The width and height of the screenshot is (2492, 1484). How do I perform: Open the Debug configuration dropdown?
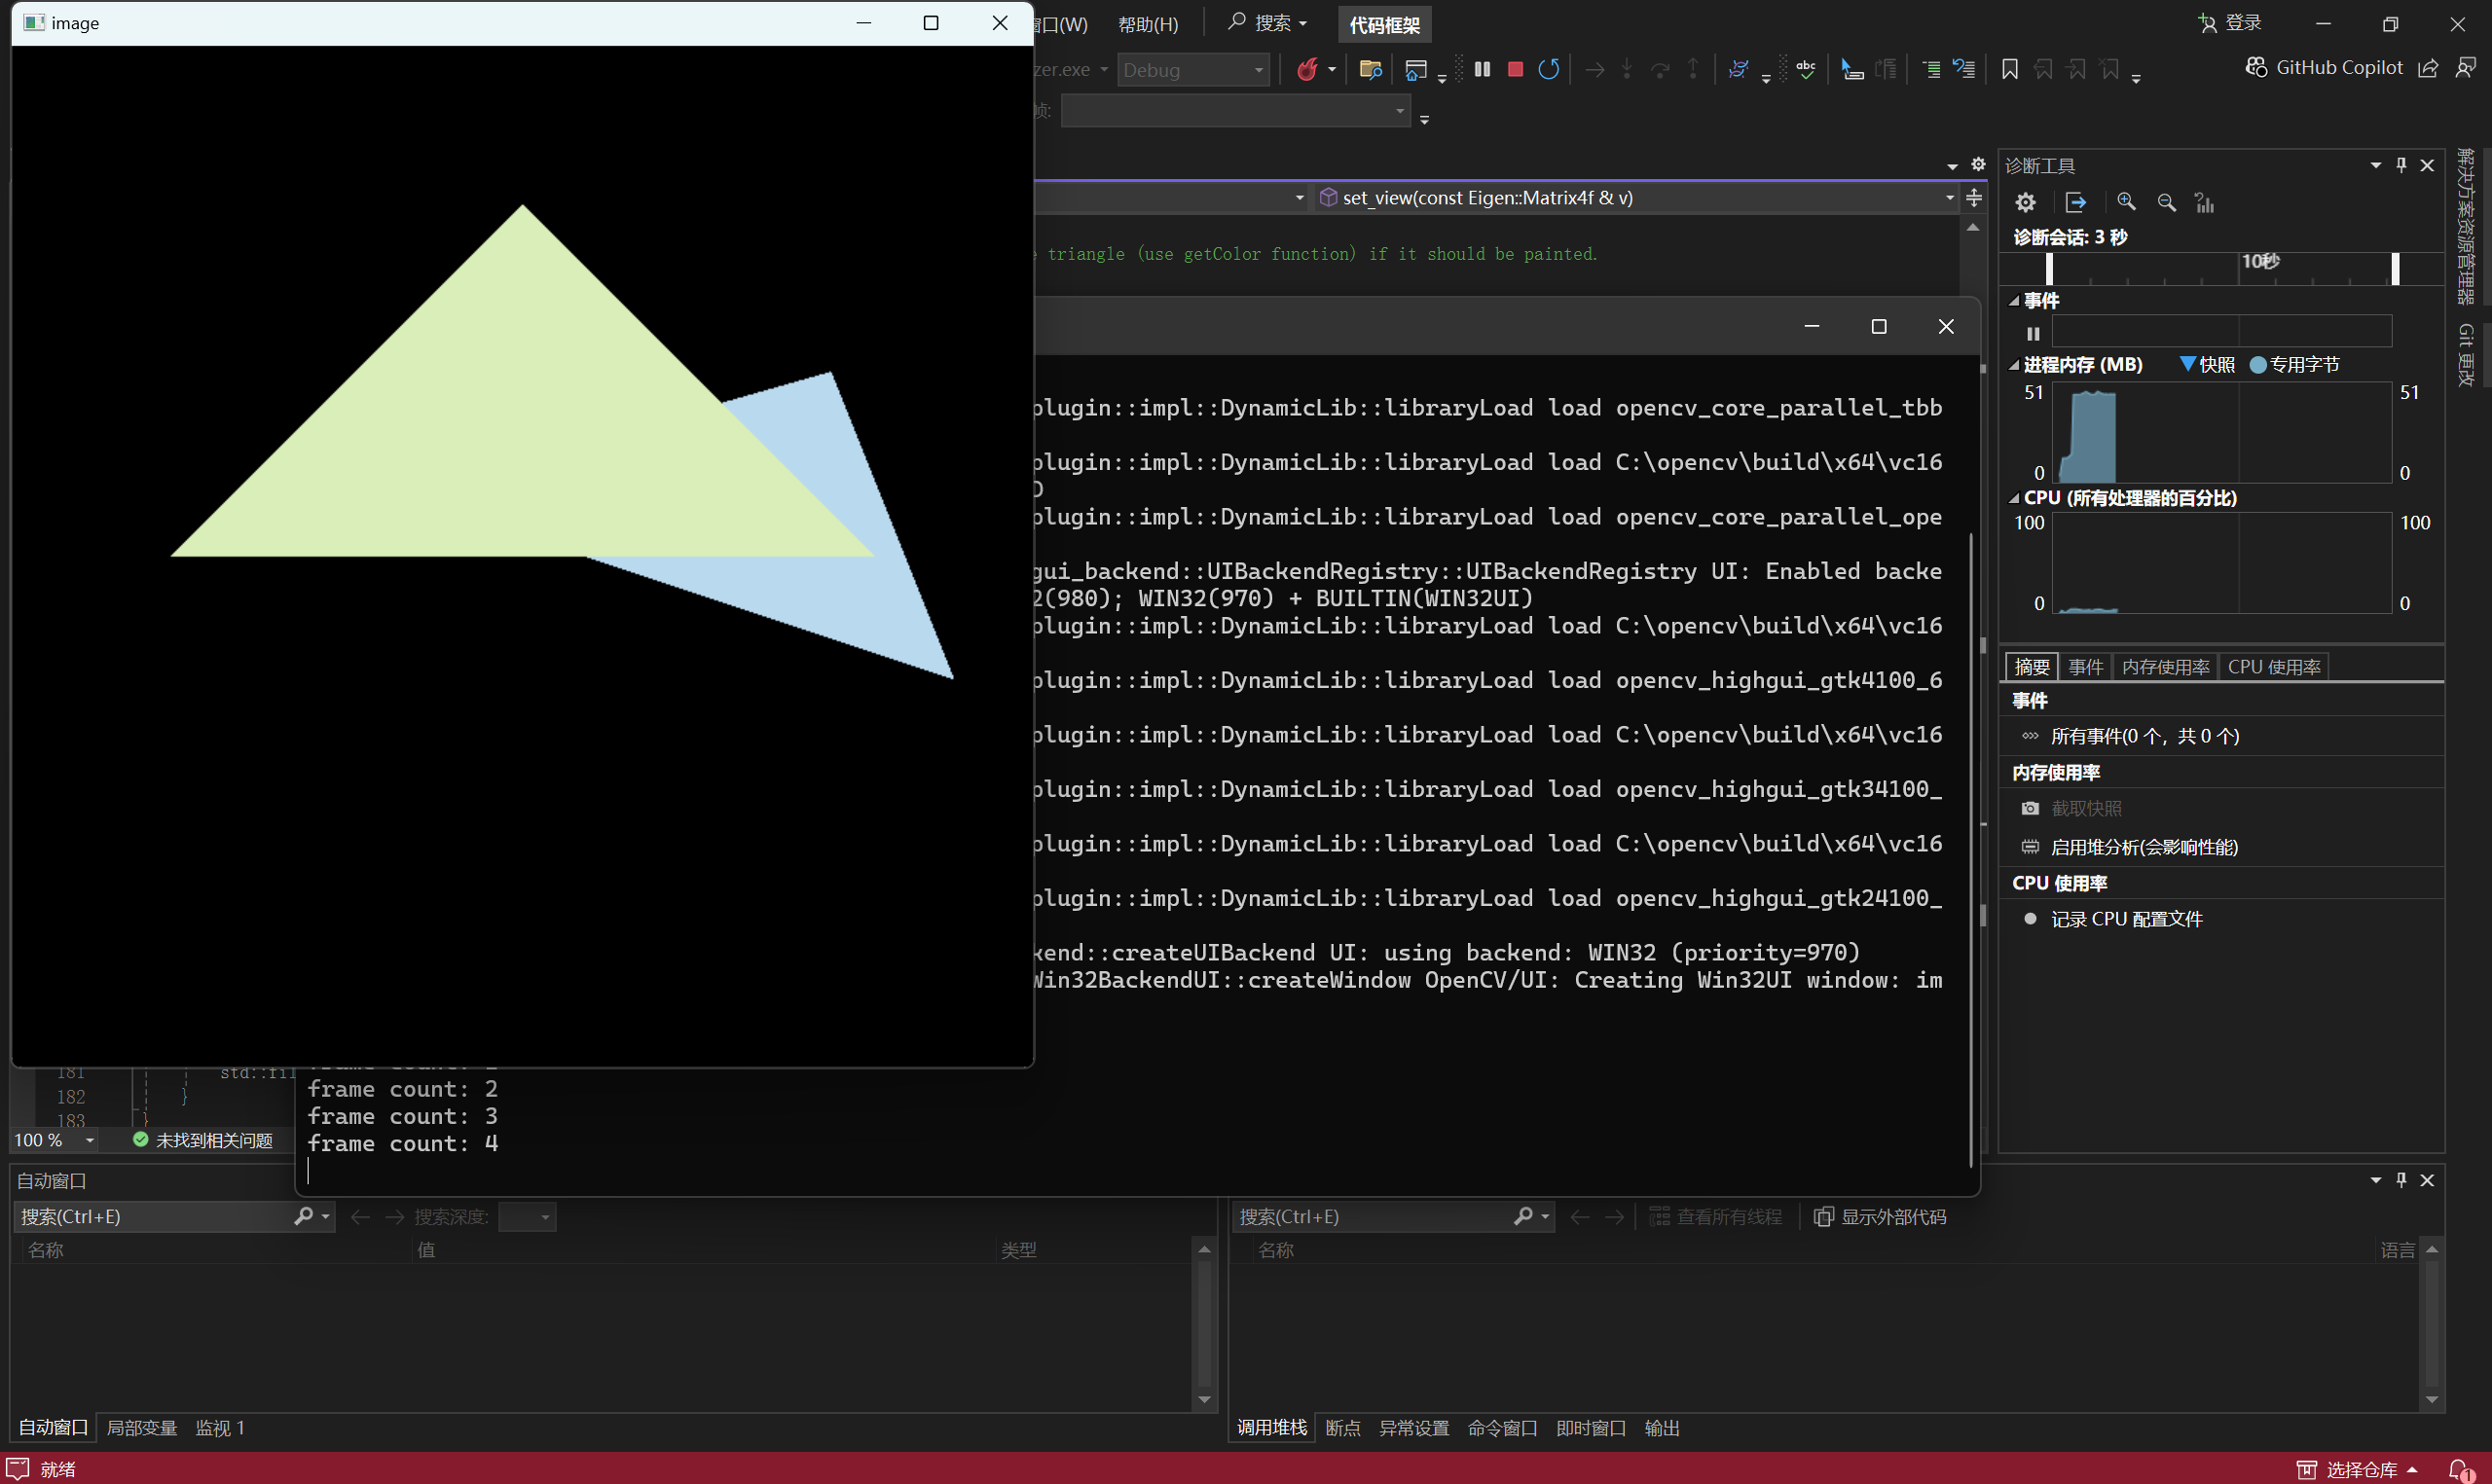click(1193, 70)
